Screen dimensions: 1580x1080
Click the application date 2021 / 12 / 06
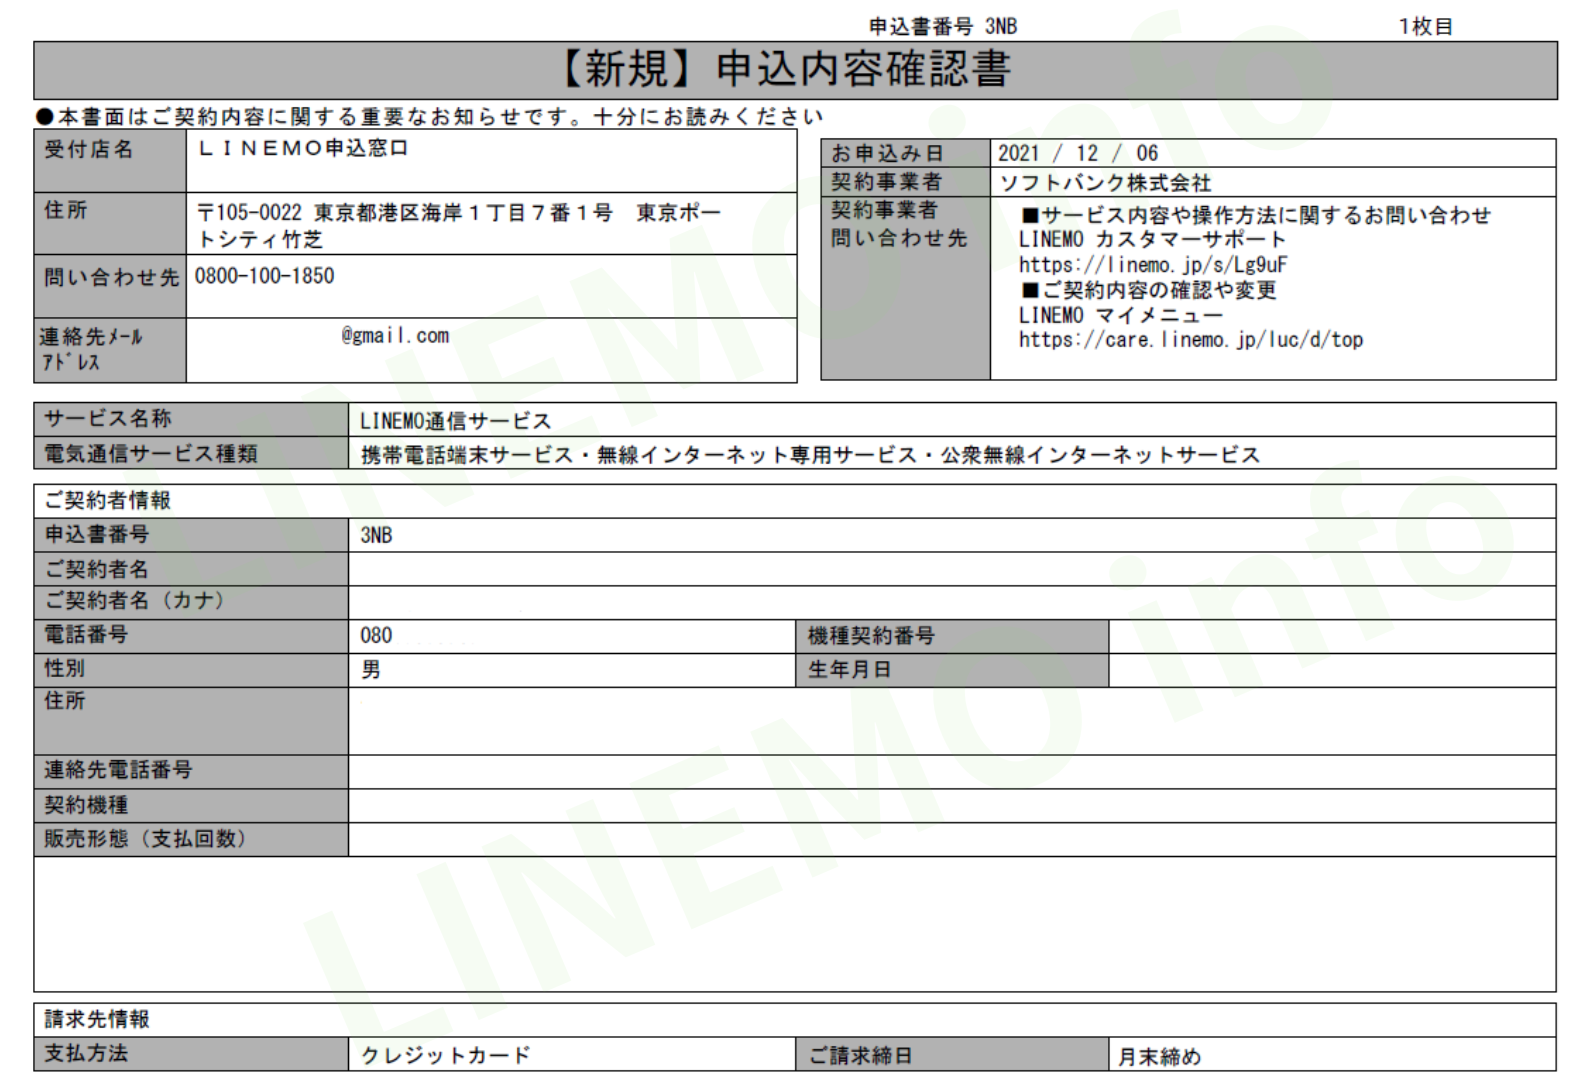coord(1078,153)
